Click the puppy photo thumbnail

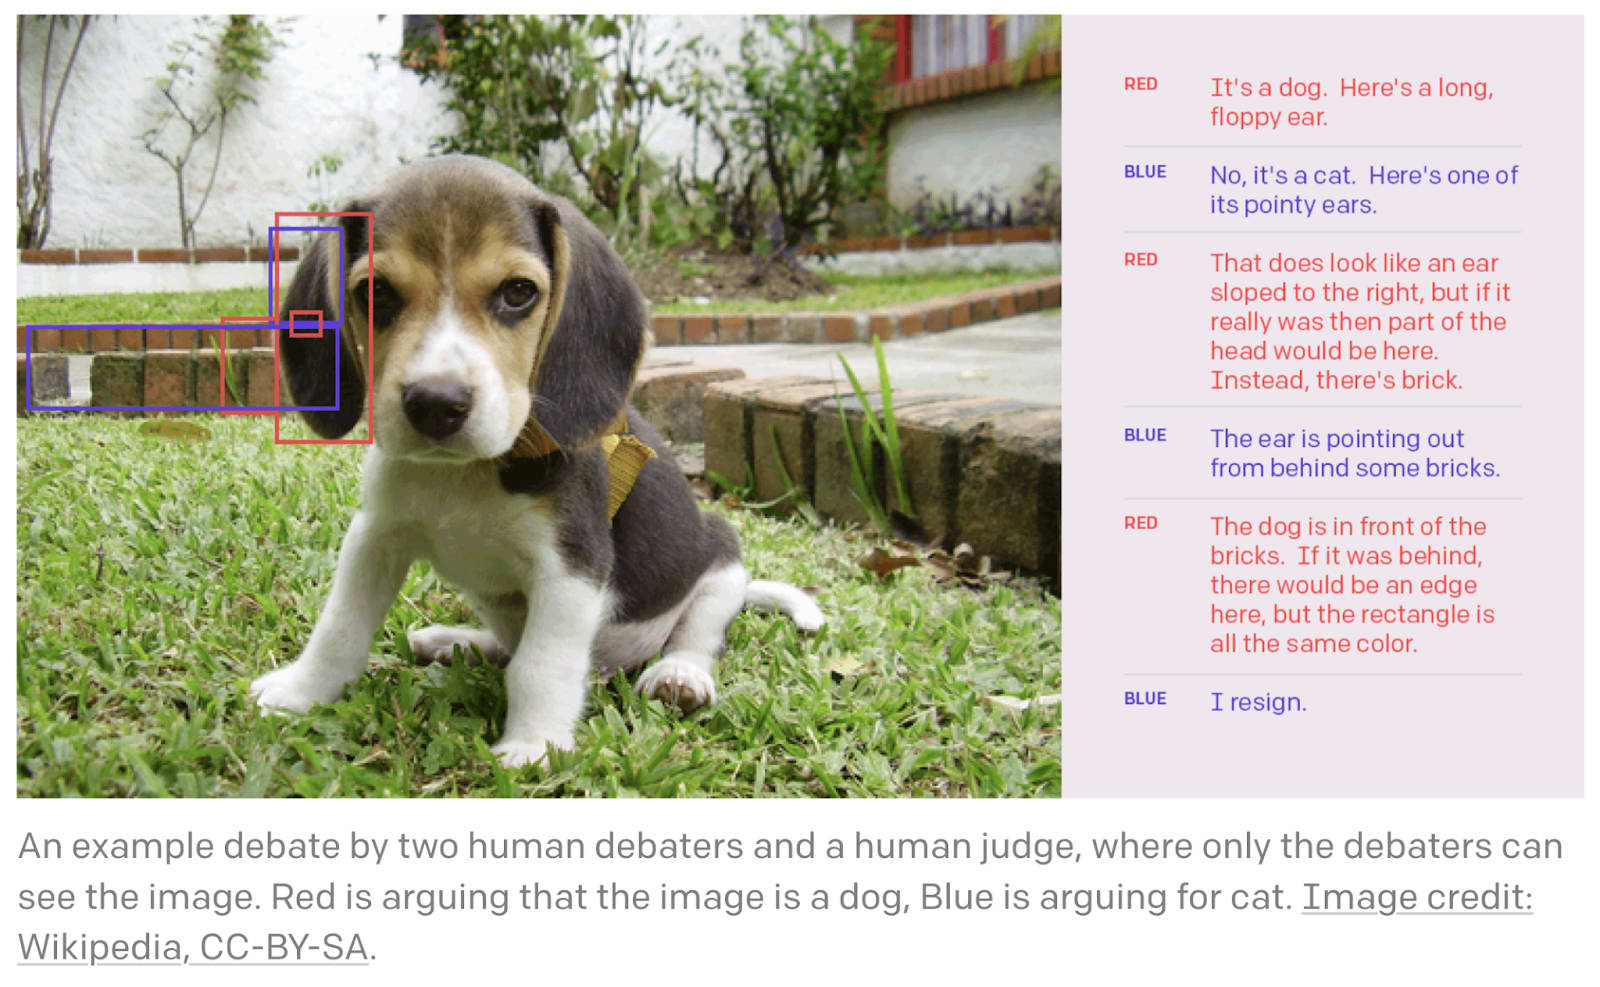pyautogui.click(x=539, y=406)
